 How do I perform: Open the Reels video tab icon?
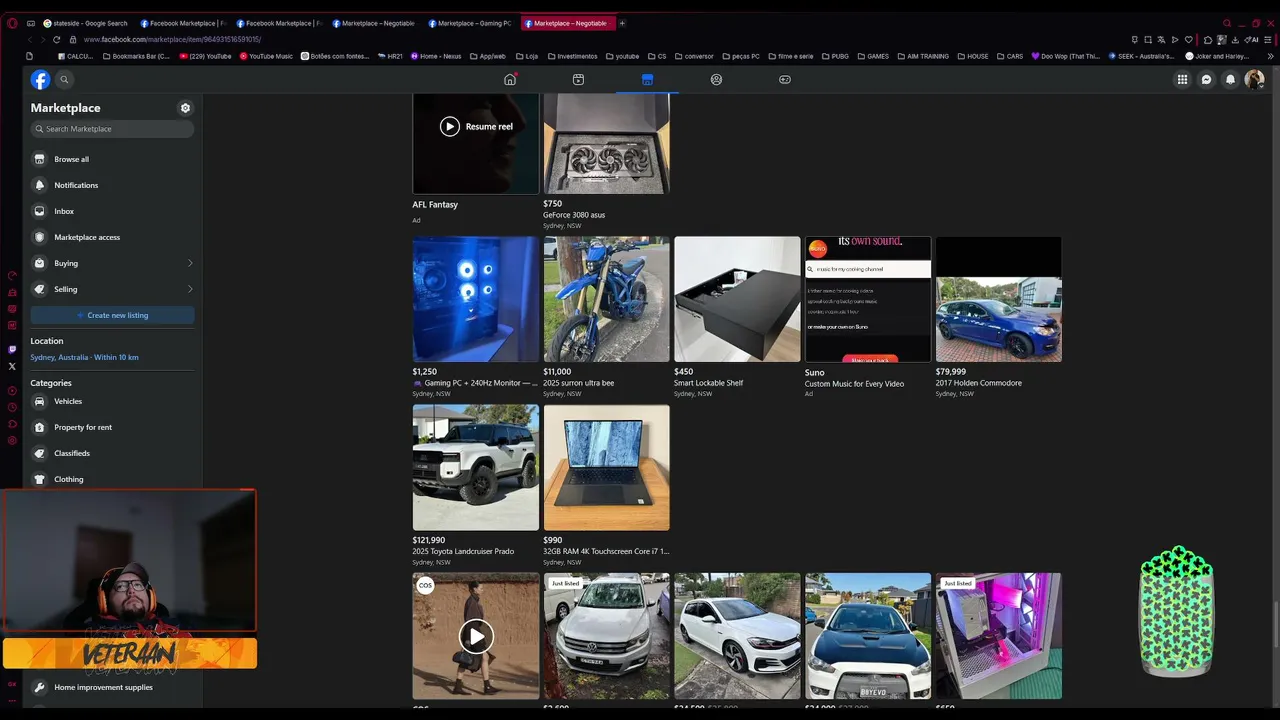[x=578, y=79]
